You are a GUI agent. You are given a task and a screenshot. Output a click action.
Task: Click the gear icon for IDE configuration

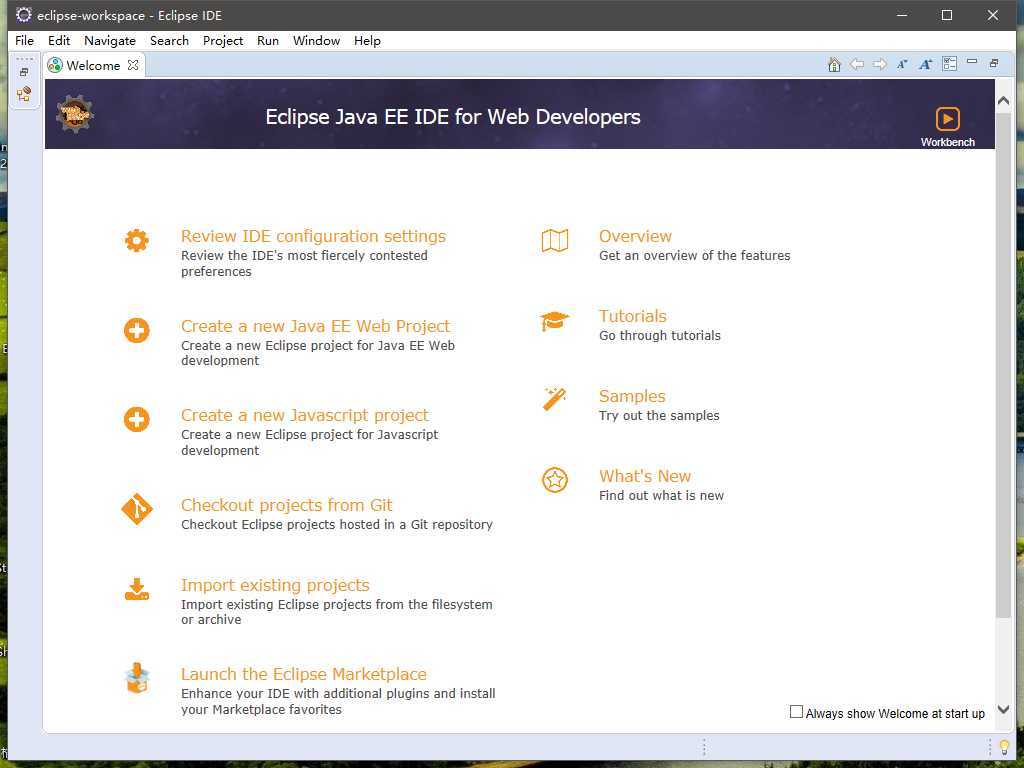click(136, 240)
